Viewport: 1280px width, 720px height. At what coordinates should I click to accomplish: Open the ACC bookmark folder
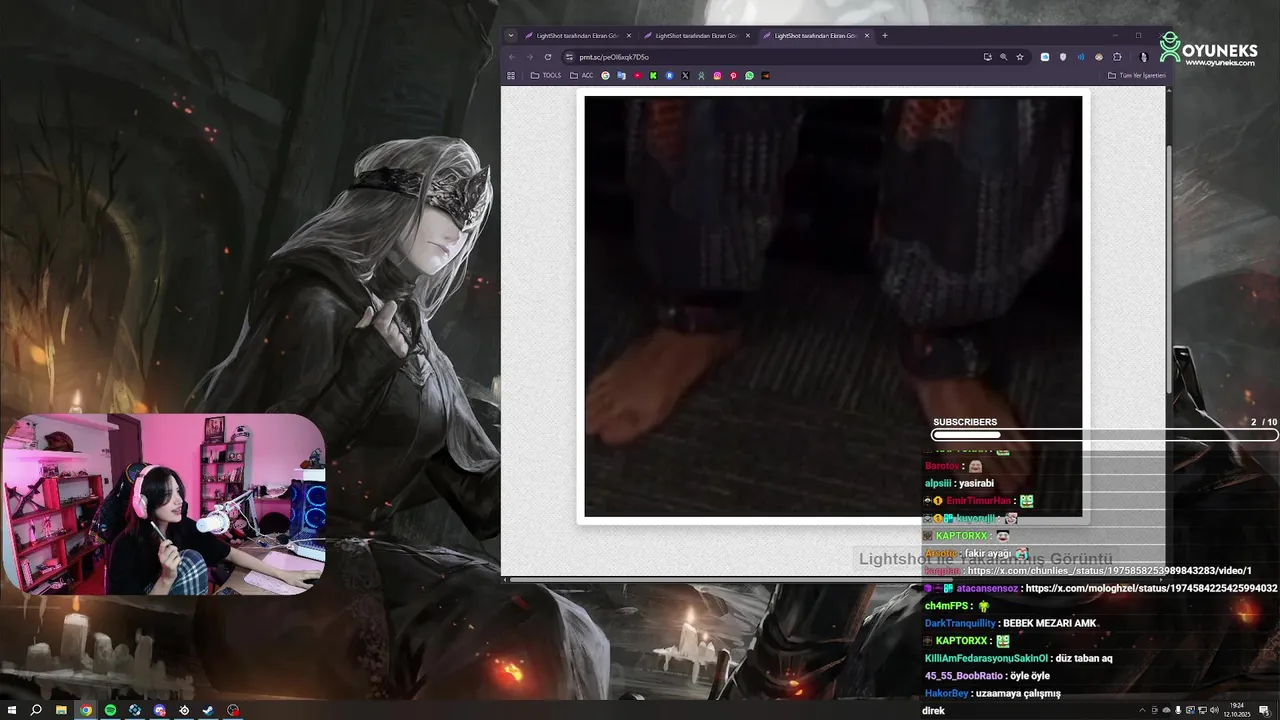coord(581,76)
